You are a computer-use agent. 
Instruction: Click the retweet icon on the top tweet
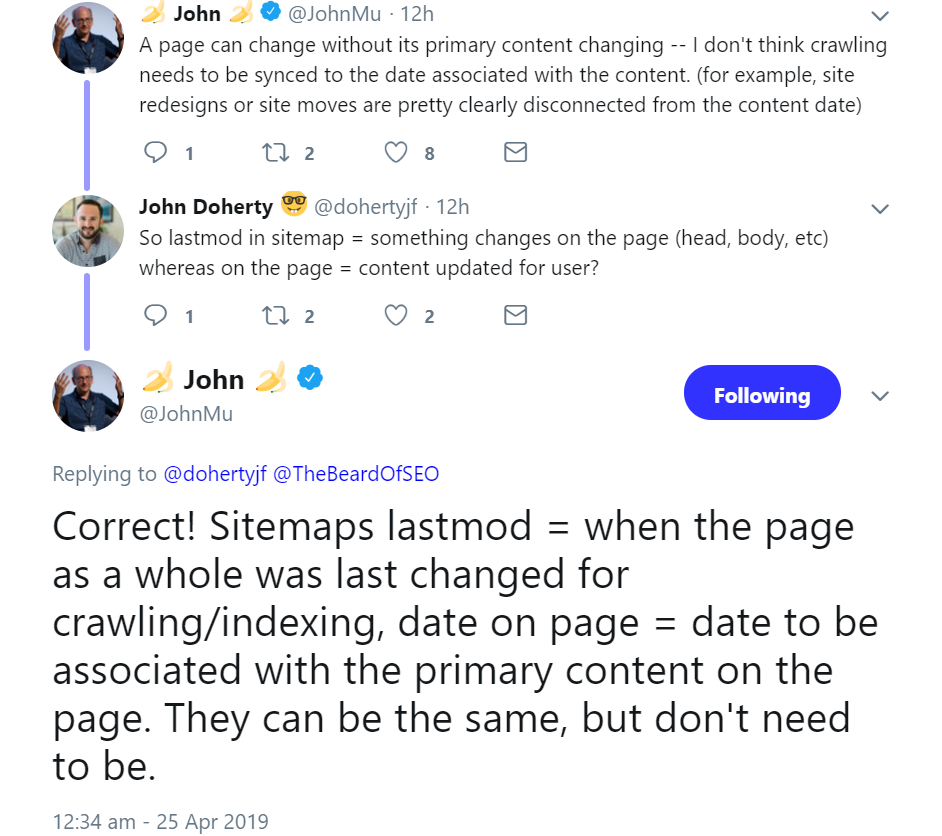pyautogui.click(x=274, y=152)
